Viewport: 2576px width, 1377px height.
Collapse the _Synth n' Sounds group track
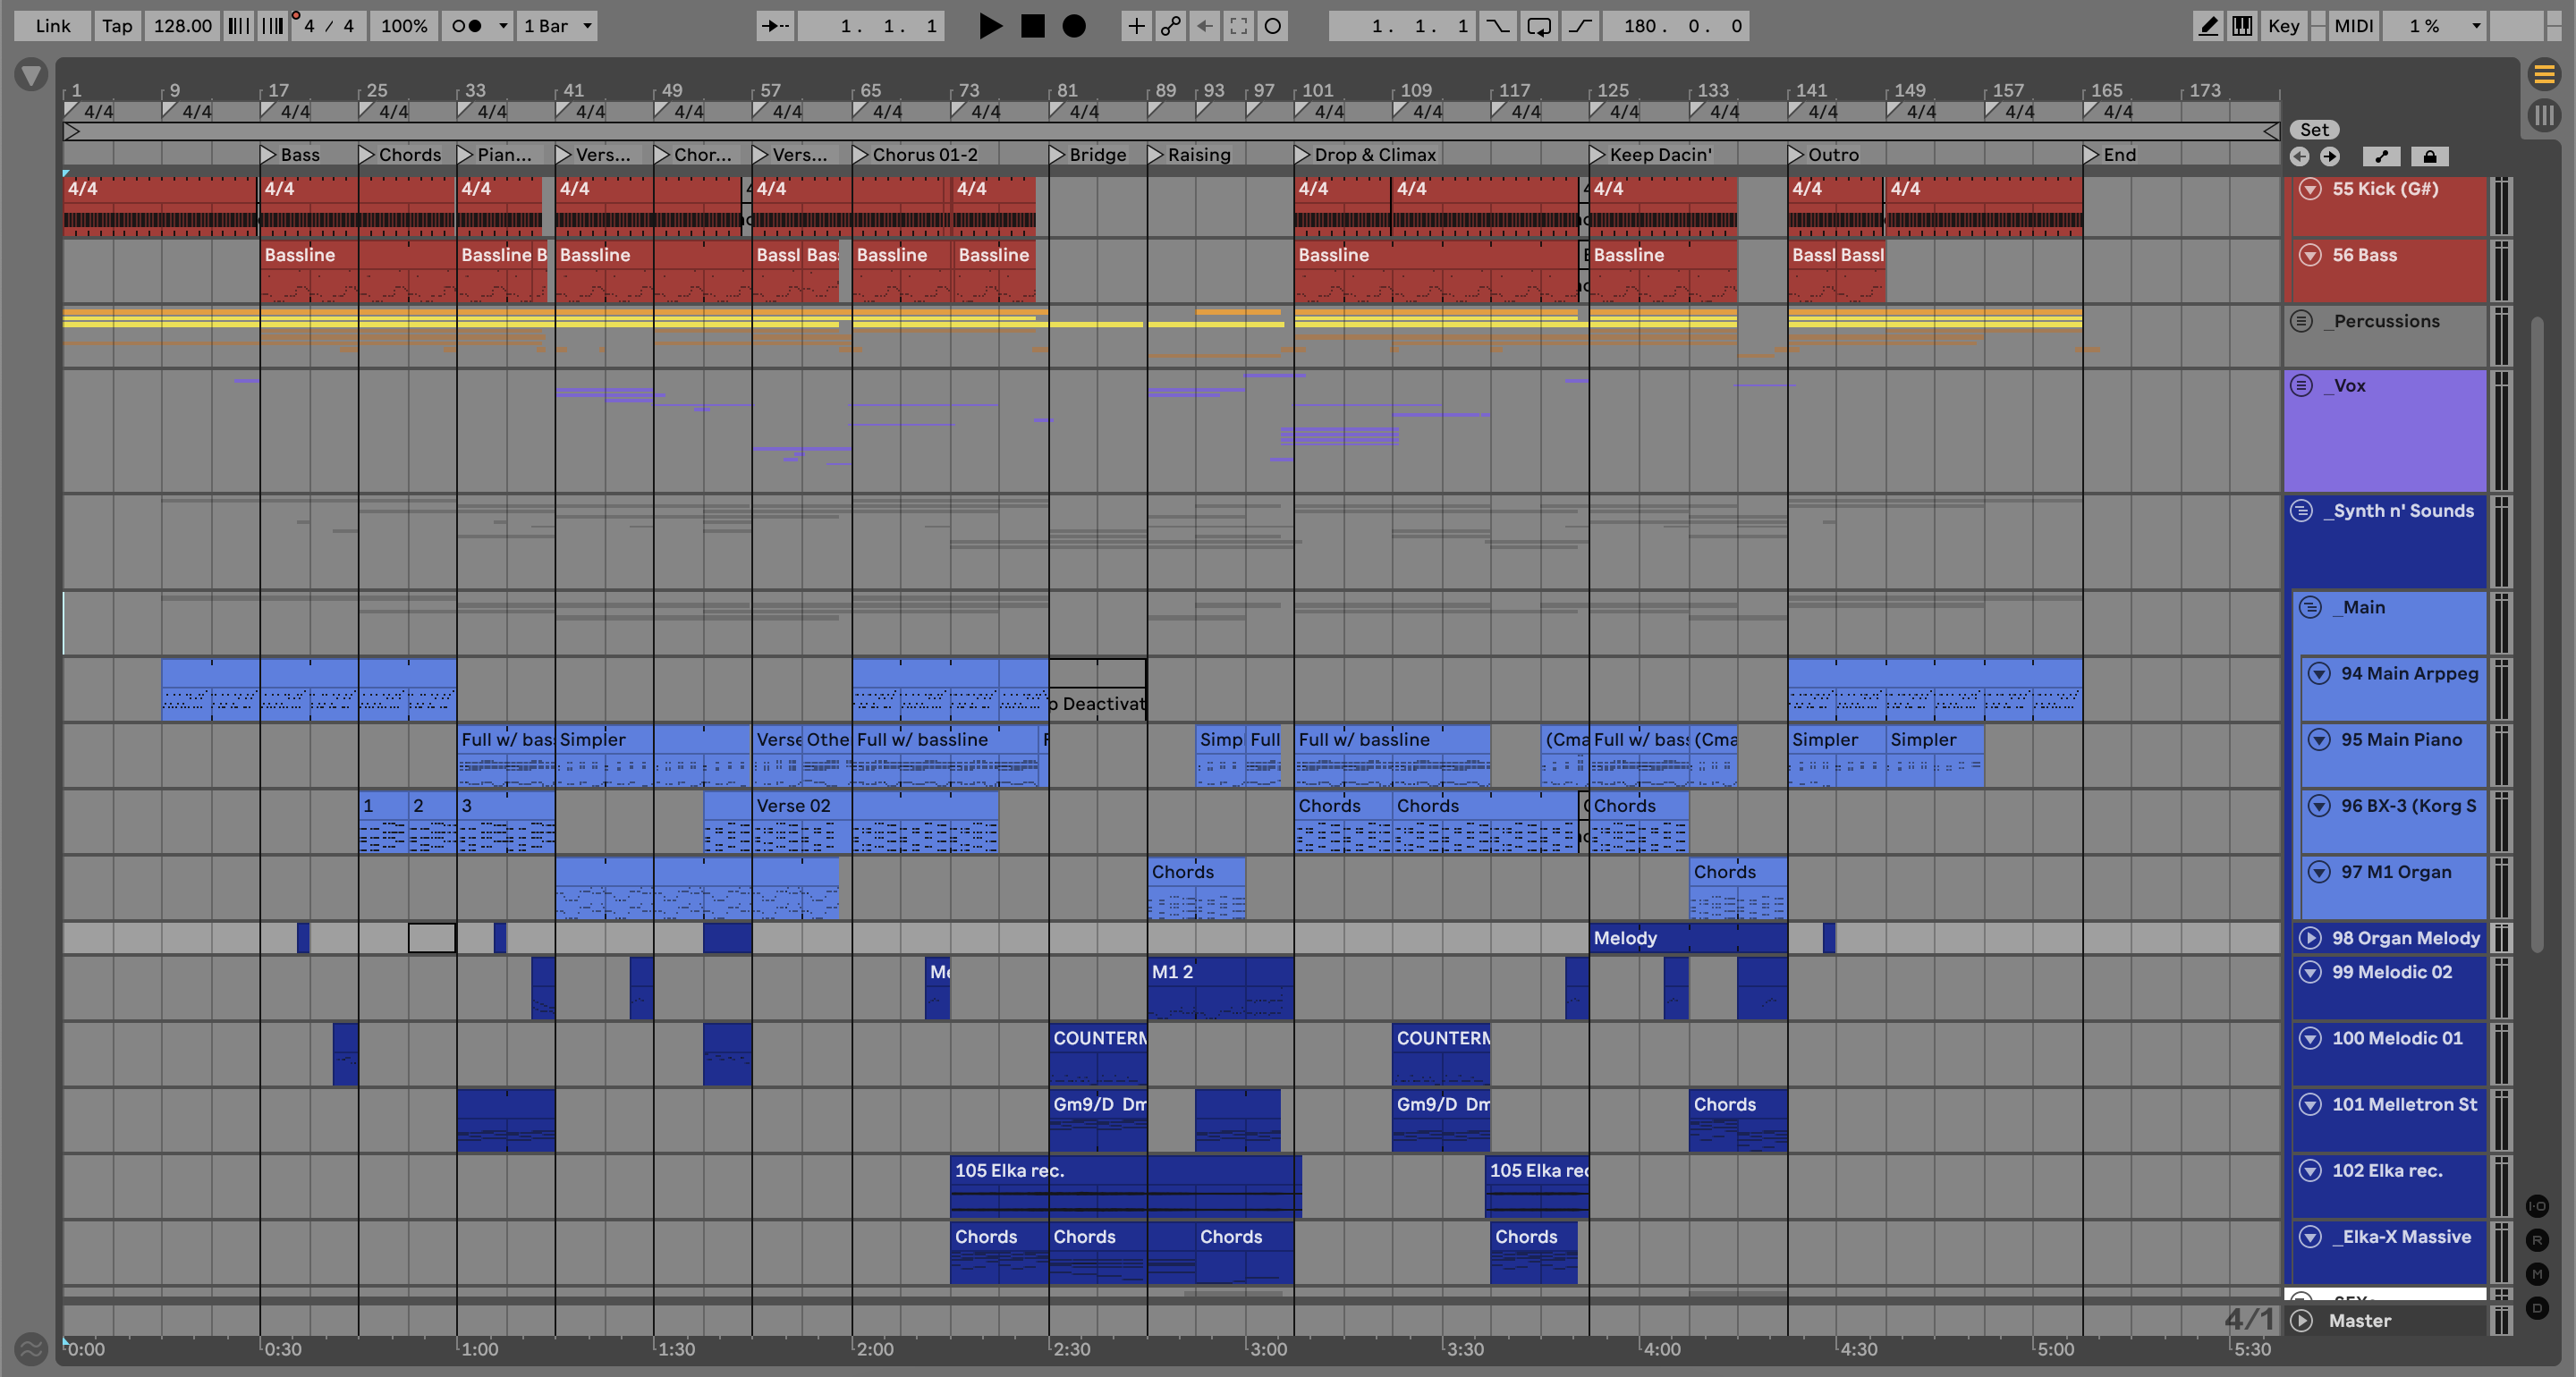coord(2302,511)
